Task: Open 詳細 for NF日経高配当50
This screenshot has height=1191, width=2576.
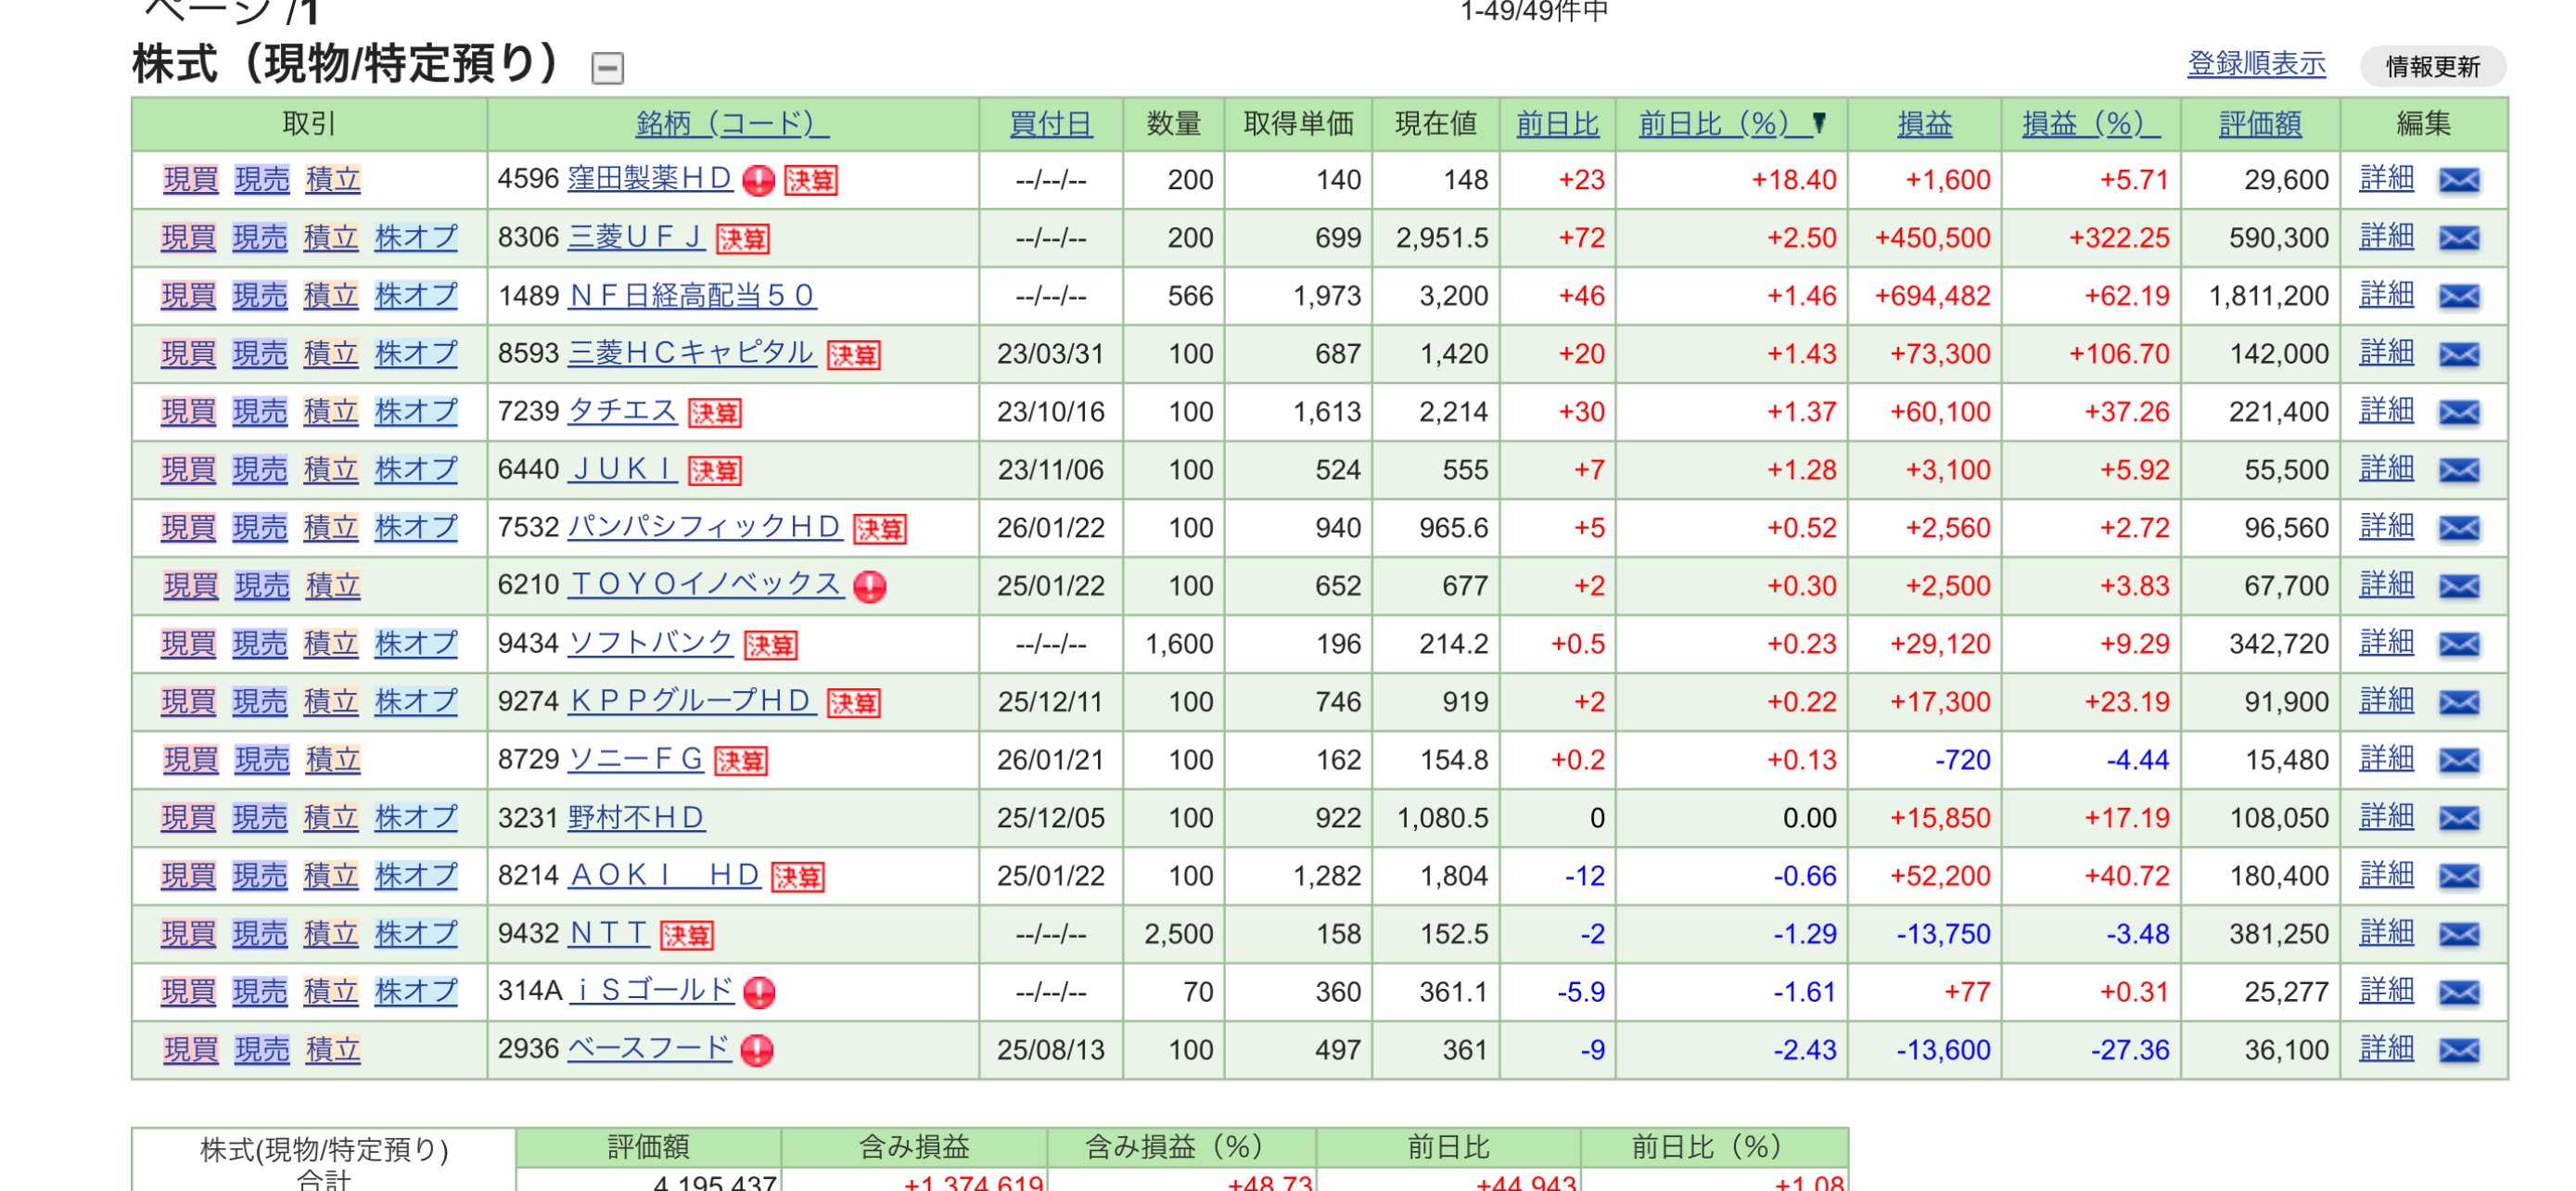Action: click(2386, 296)
